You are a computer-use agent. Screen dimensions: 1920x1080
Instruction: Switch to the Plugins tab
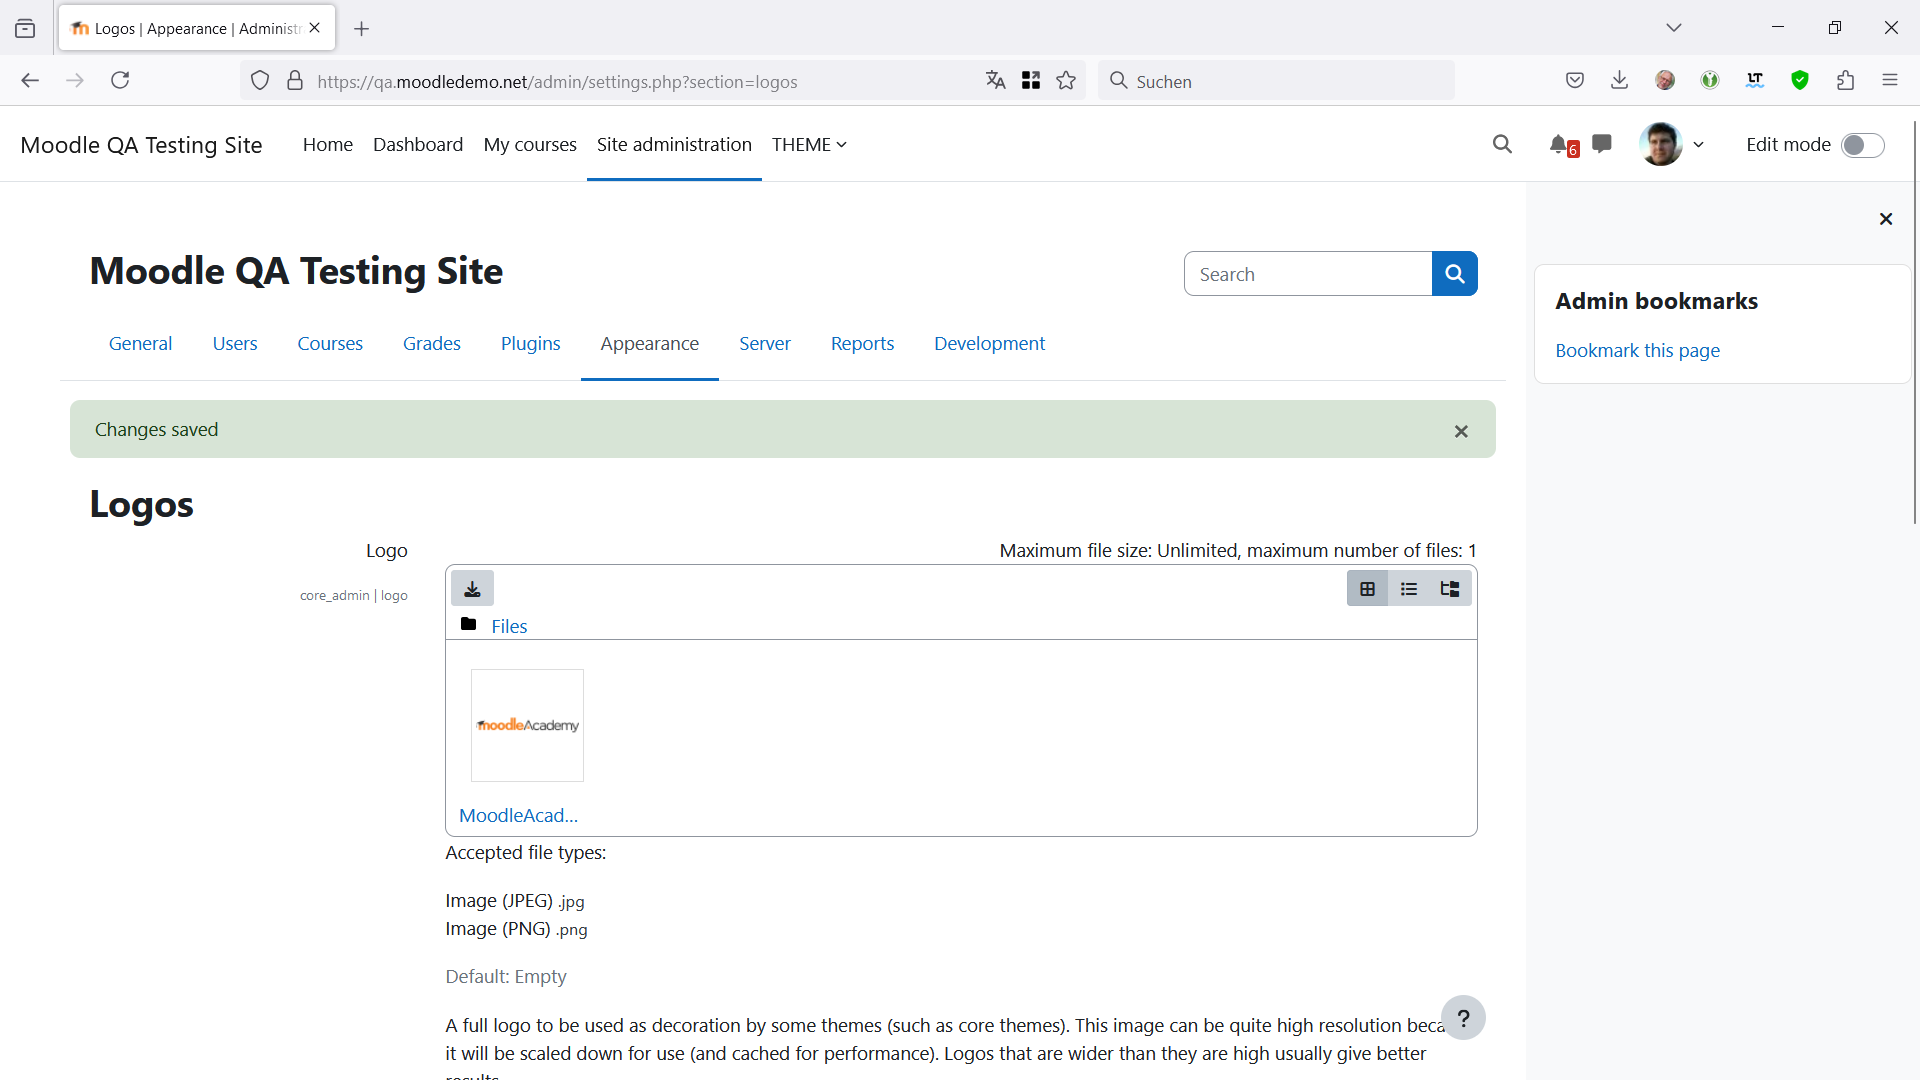pyautogui.click(x=530, y=343)
